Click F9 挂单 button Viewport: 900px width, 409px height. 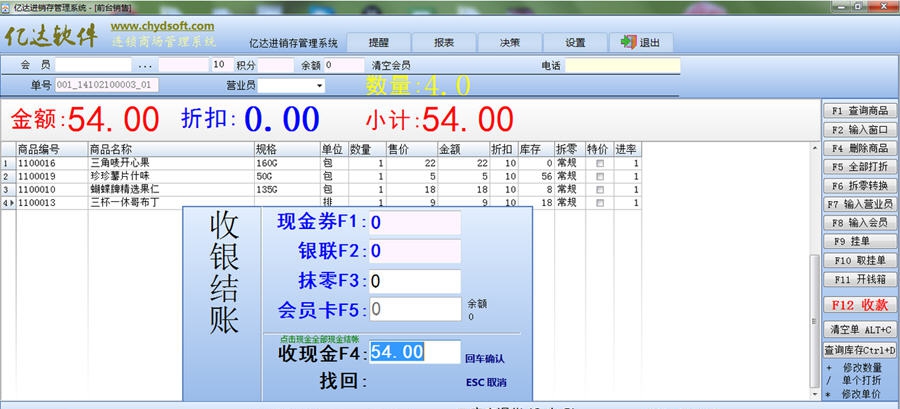tap(860, 241)
